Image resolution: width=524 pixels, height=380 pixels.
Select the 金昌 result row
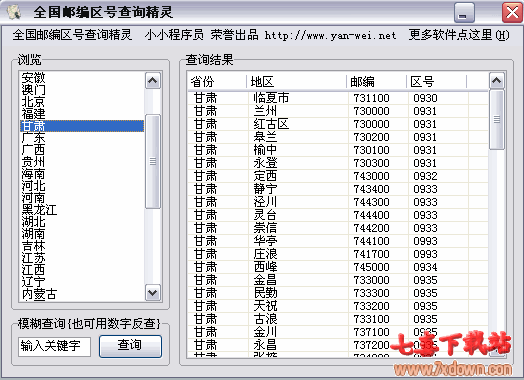[338, 281]
